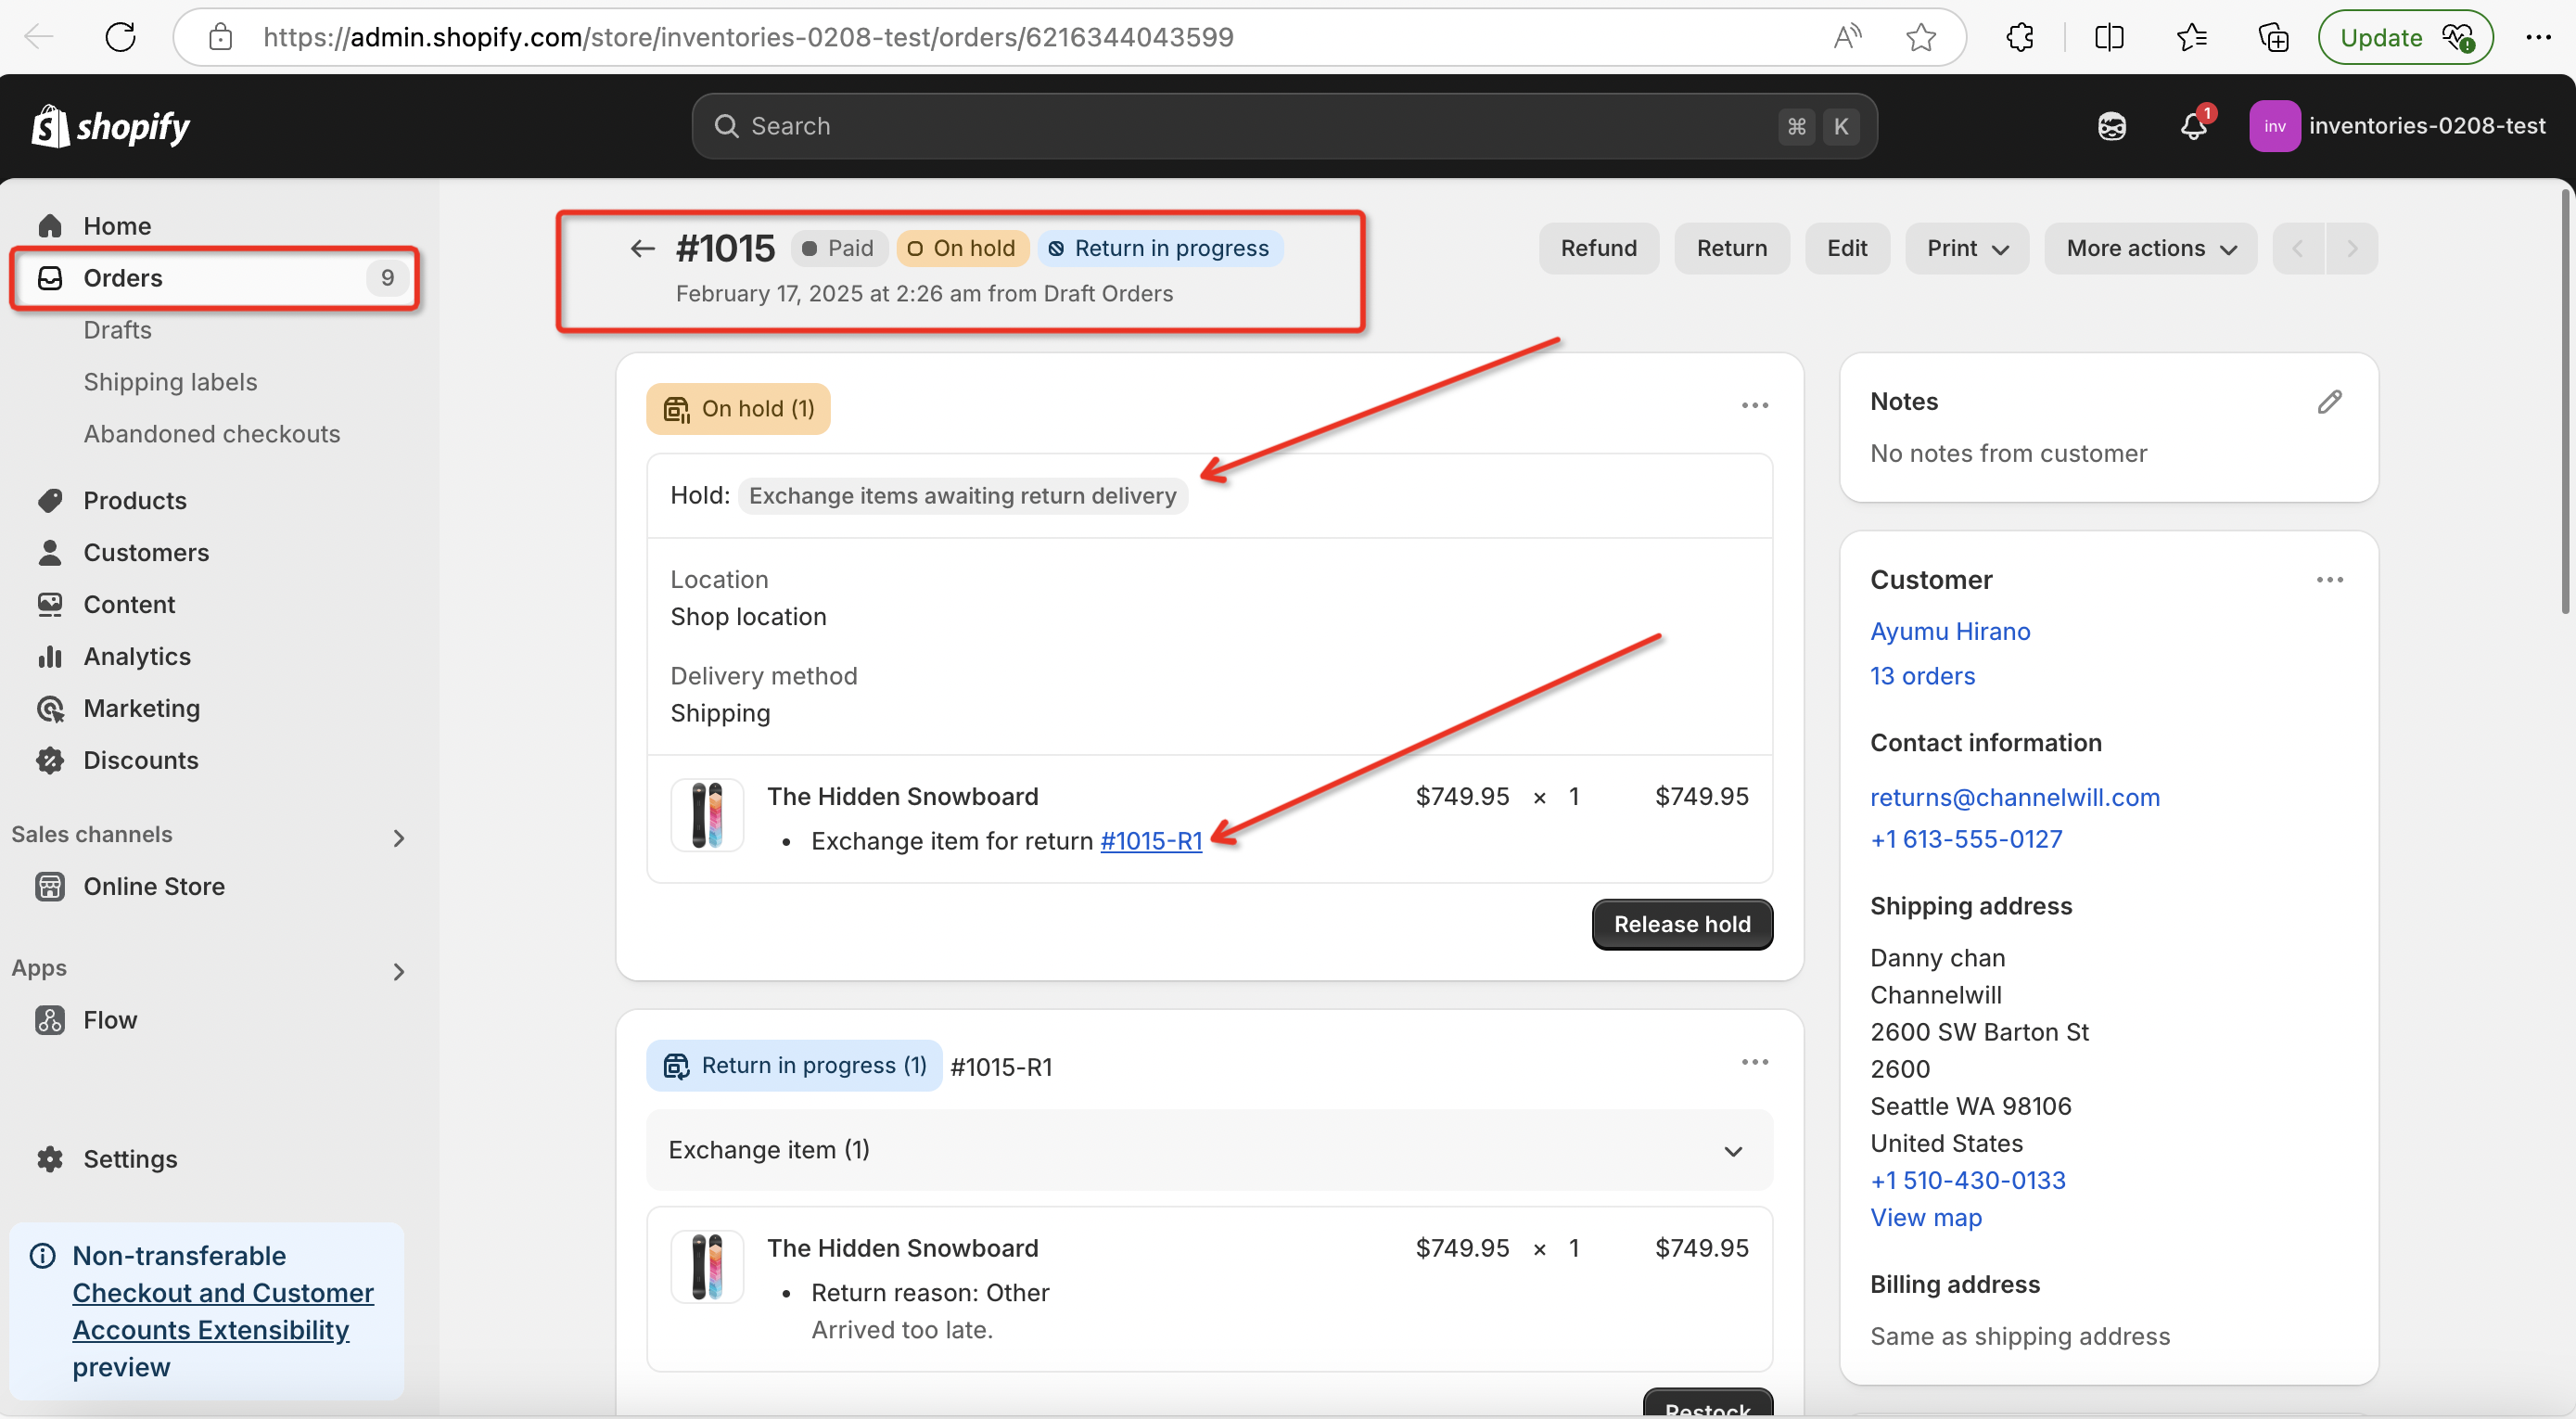The height and width of the screenshot is (1419, 2576).
Task: Open the Sidekick assistant icon
Action: pyautogui.click(x=2111, y=127)
